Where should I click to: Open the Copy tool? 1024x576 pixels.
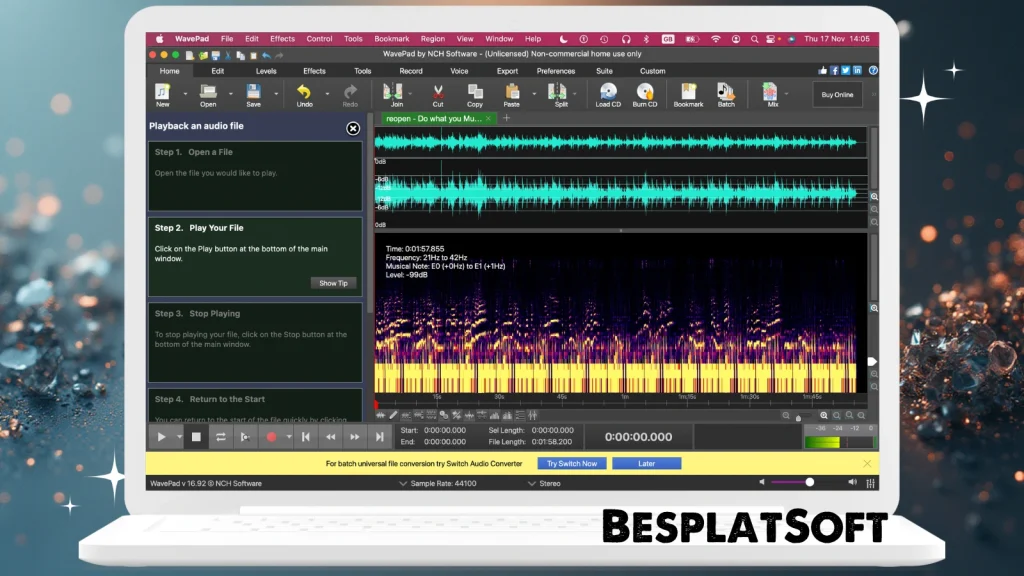[474, 93]
